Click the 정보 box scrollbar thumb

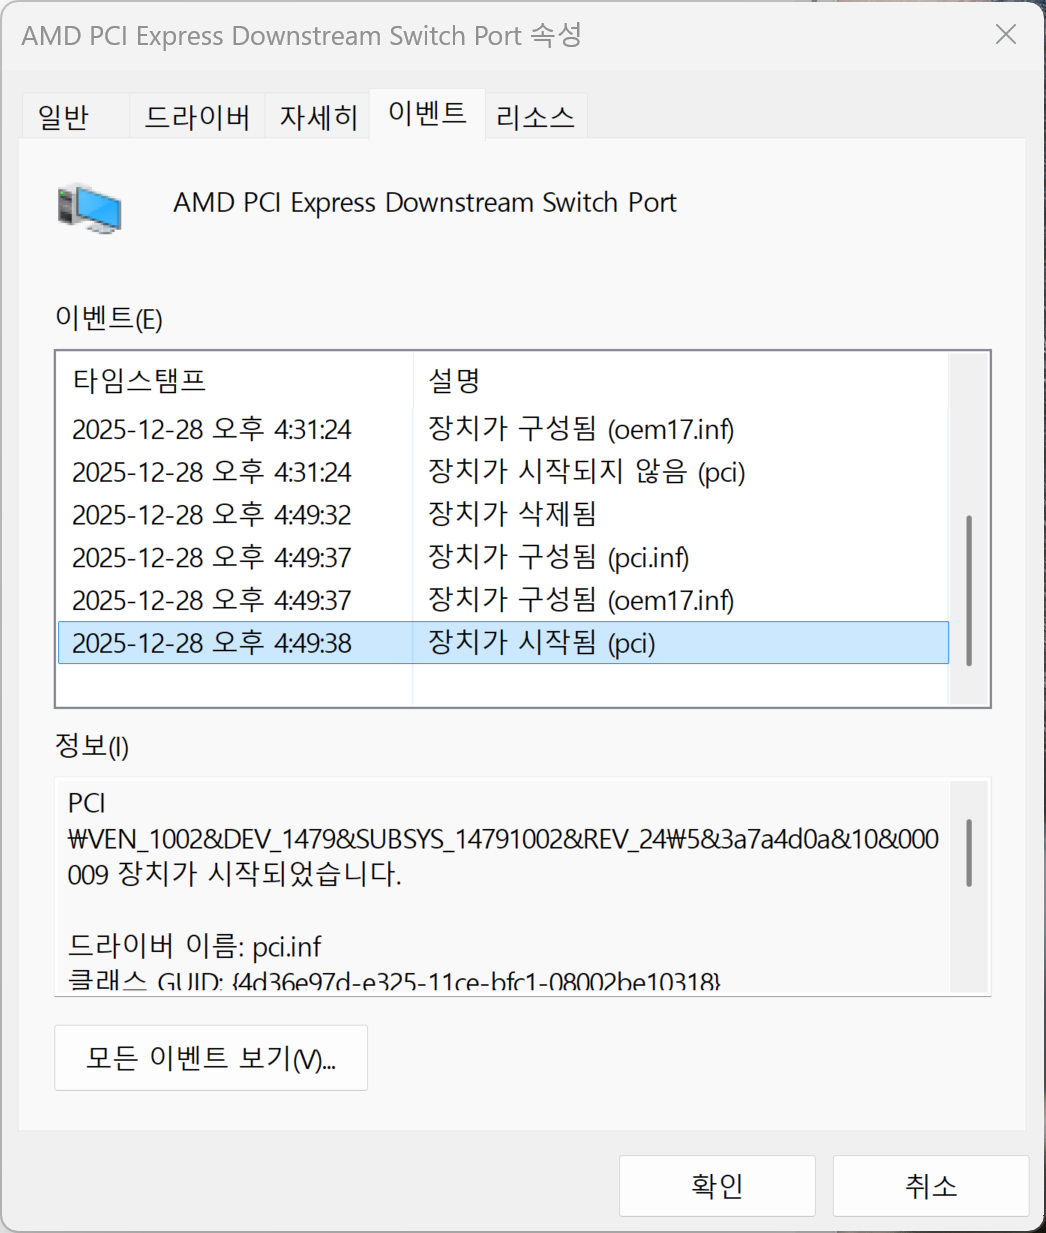tap(969, 852)
